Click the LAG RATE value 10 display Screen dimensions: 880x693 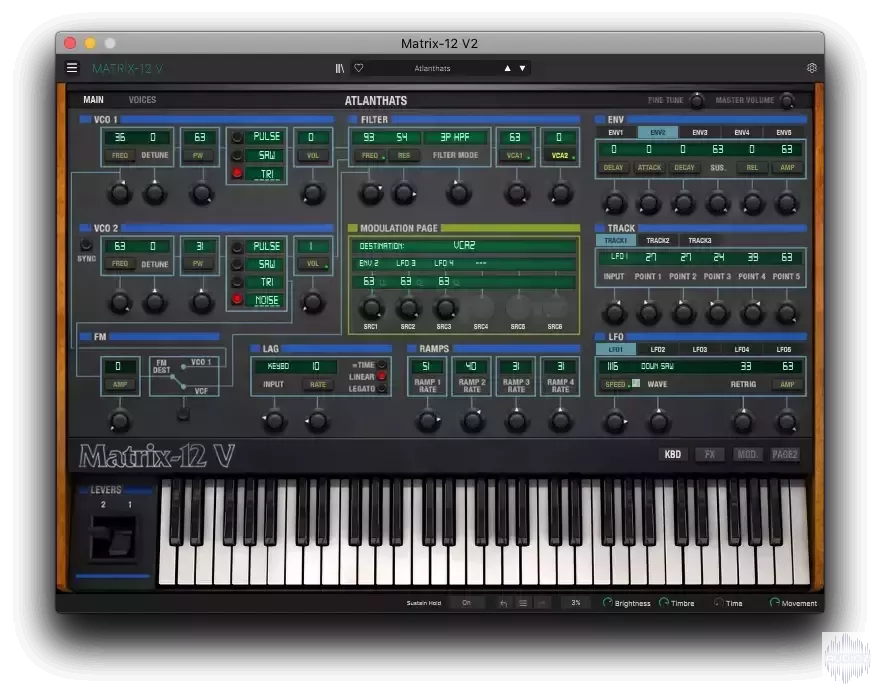pos(316,366)
